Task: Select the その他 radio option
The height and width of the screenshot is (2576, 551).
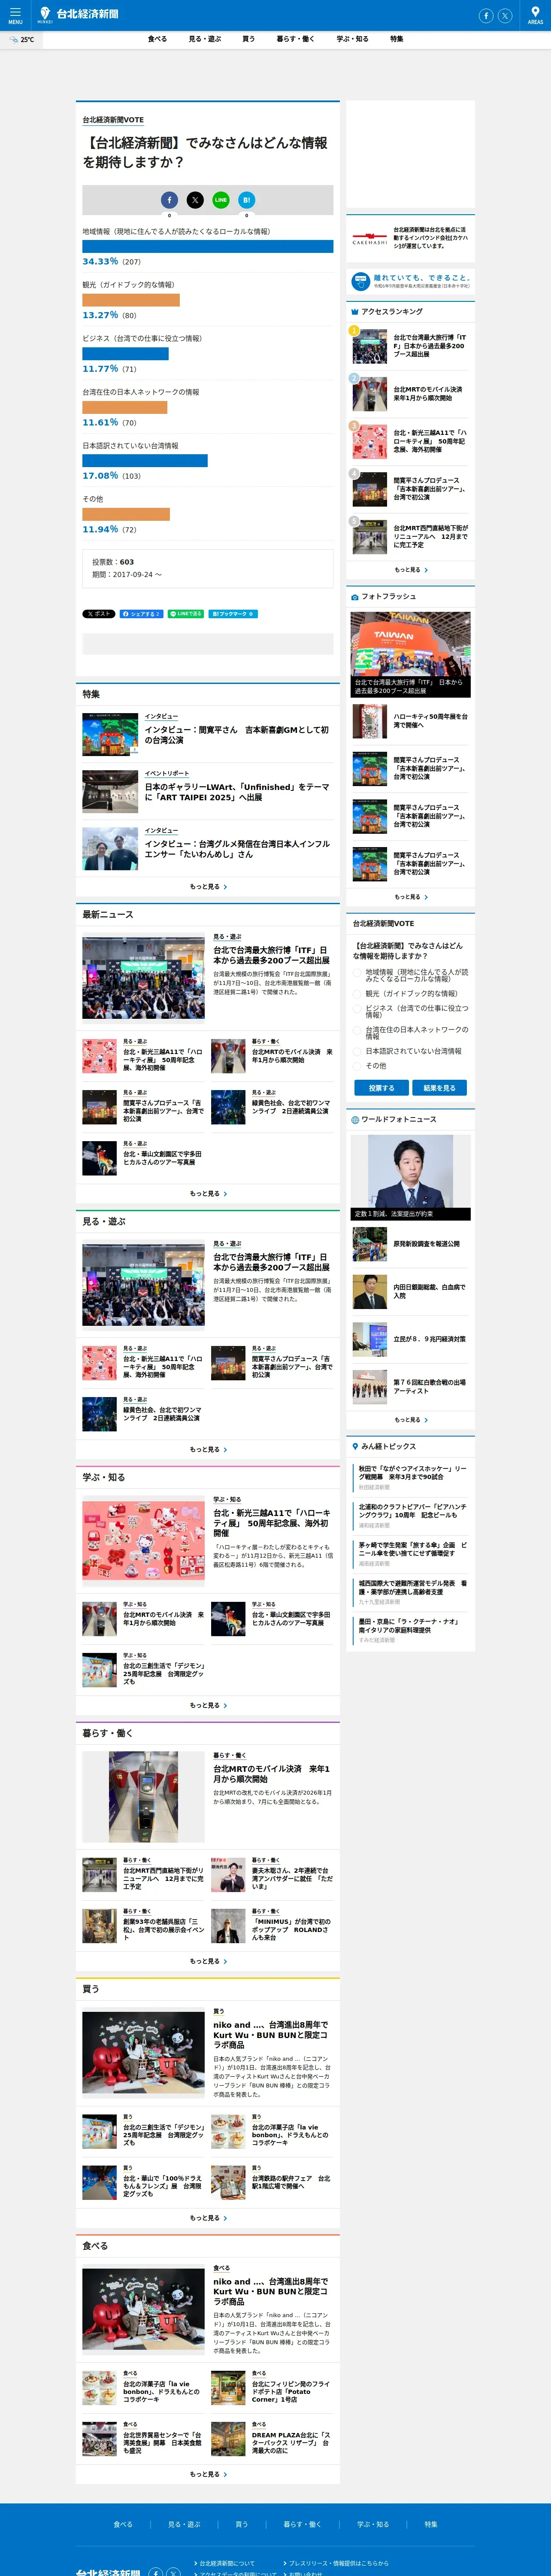Action: pyautogui.click(x=357, y=1066)
